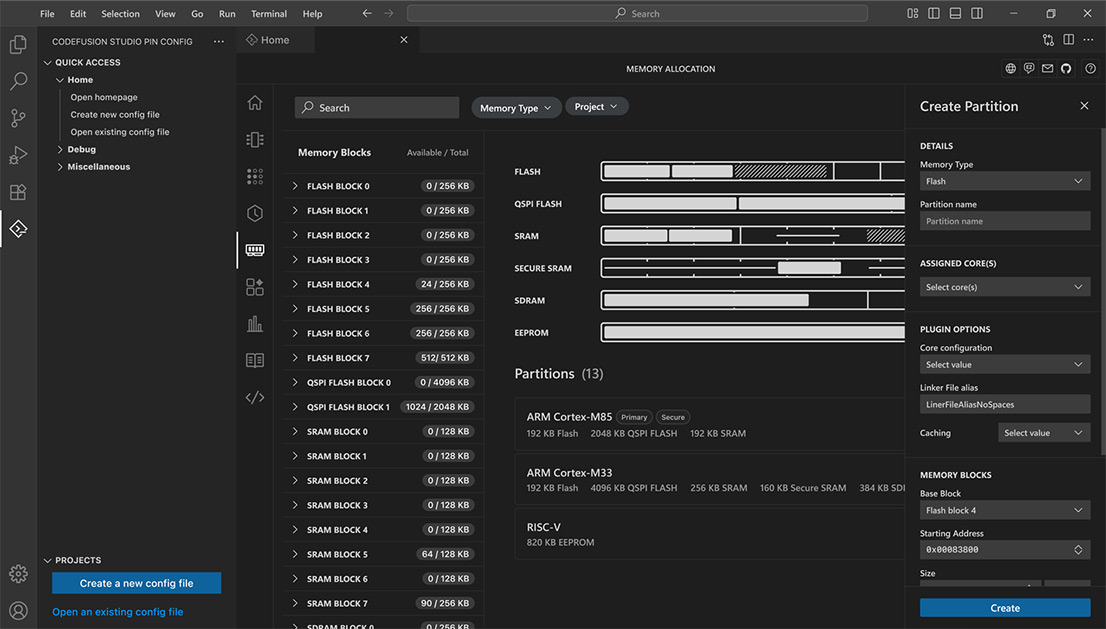Open the Registers dot-grid tool icon
This screenshot has height=629, width=1106.
pyautogui.click(x=255, y=176)
